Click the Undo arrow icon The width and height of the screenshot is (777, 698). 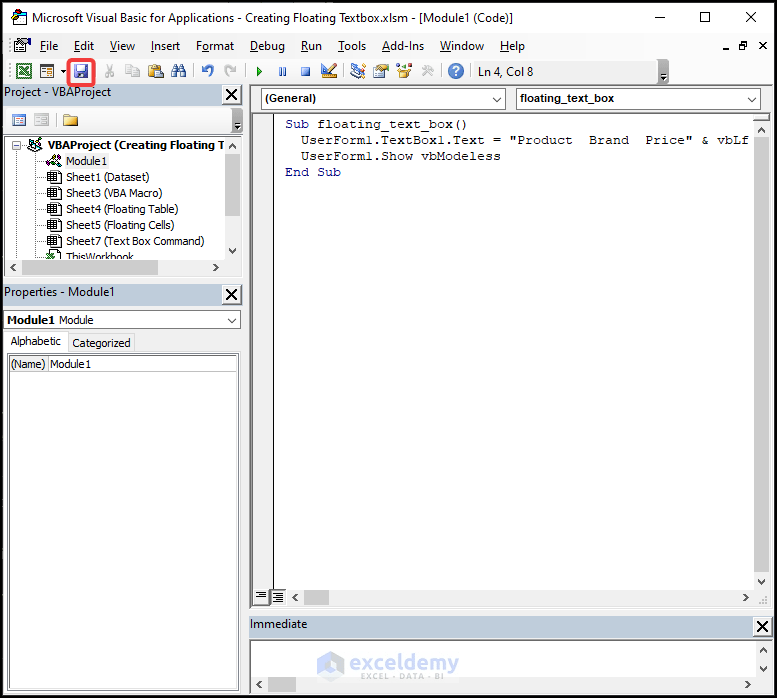208,71
